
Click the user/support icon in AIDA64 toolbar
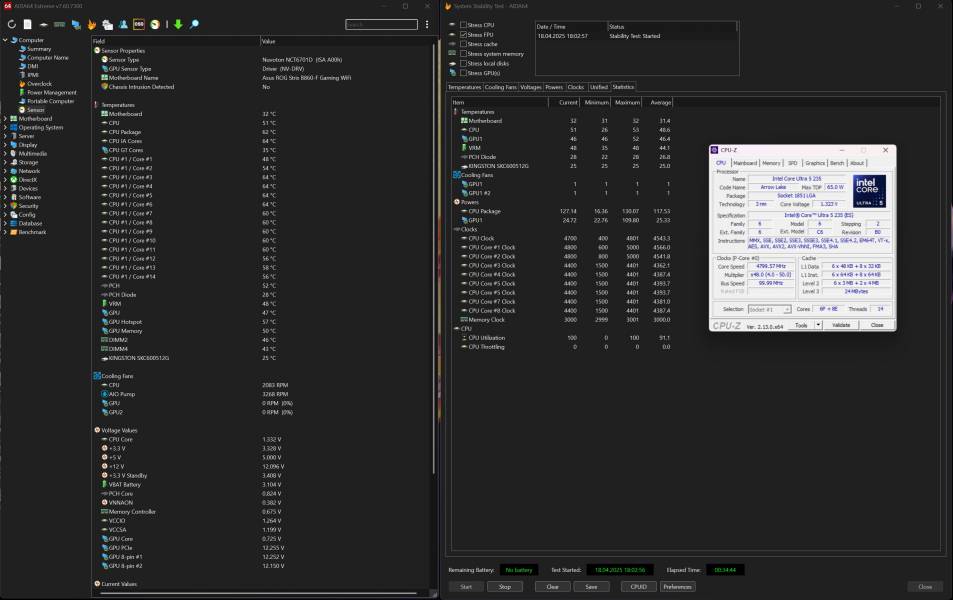tap(123, 24)
